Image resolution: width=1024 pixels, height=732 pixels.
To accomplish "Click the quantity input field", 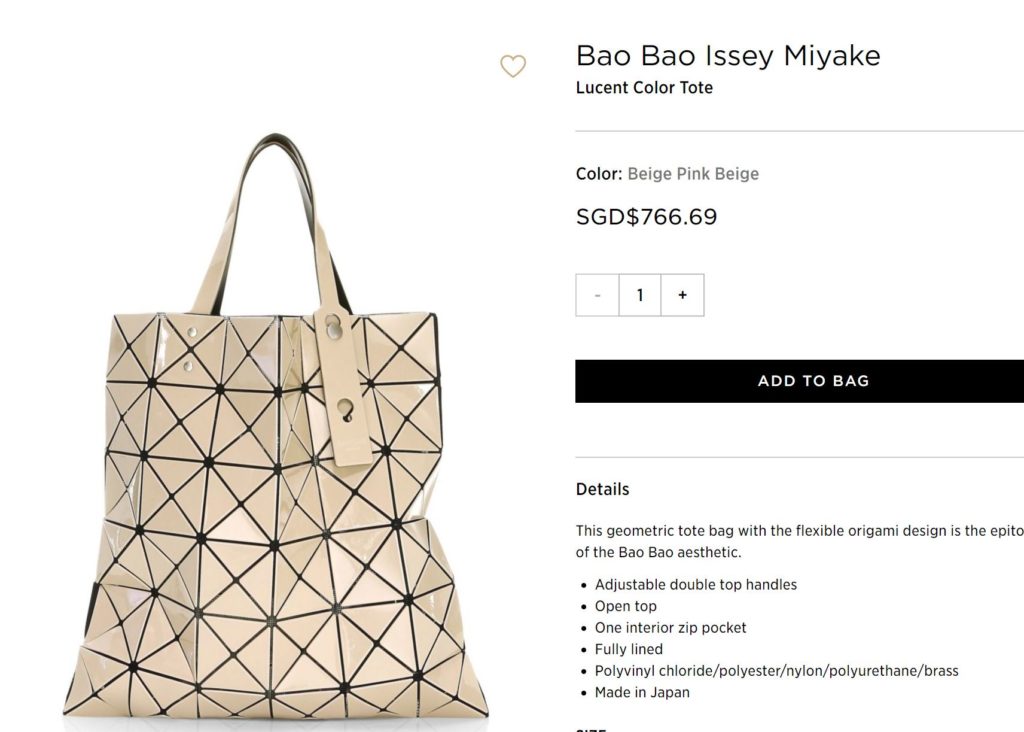I will [x=640, y=295].
